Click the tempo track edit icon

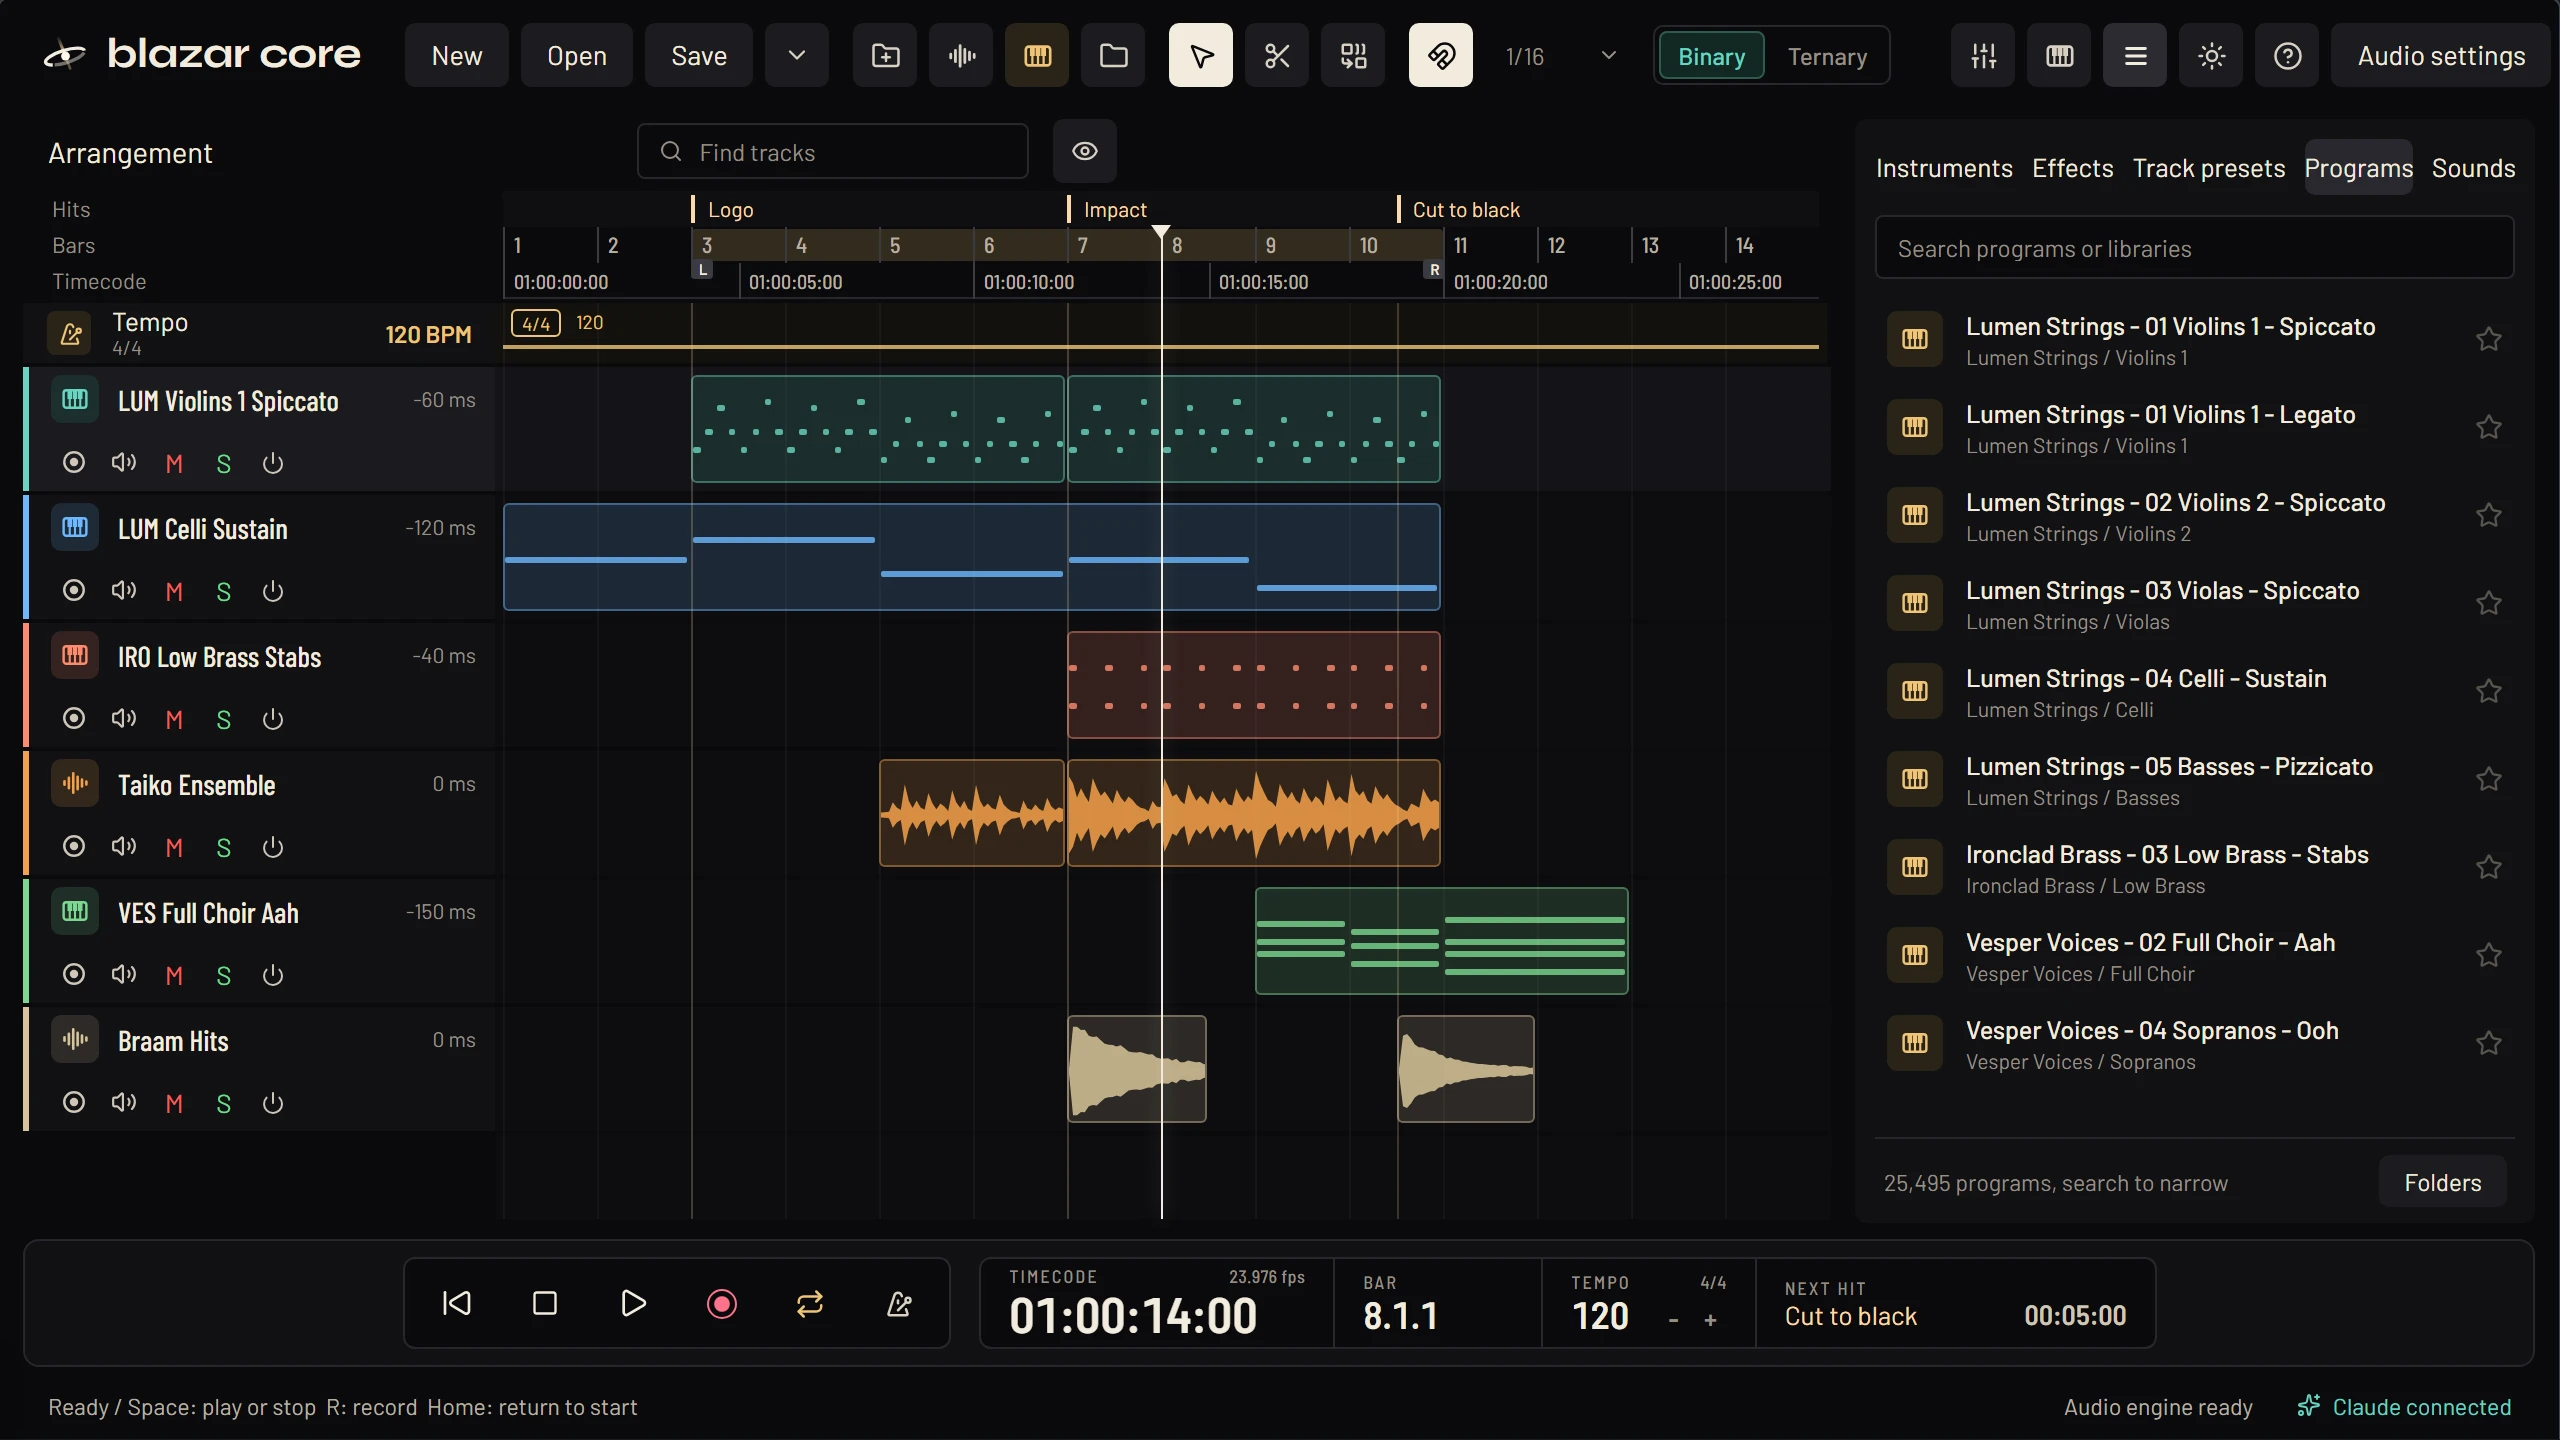(x=71, y=334)
